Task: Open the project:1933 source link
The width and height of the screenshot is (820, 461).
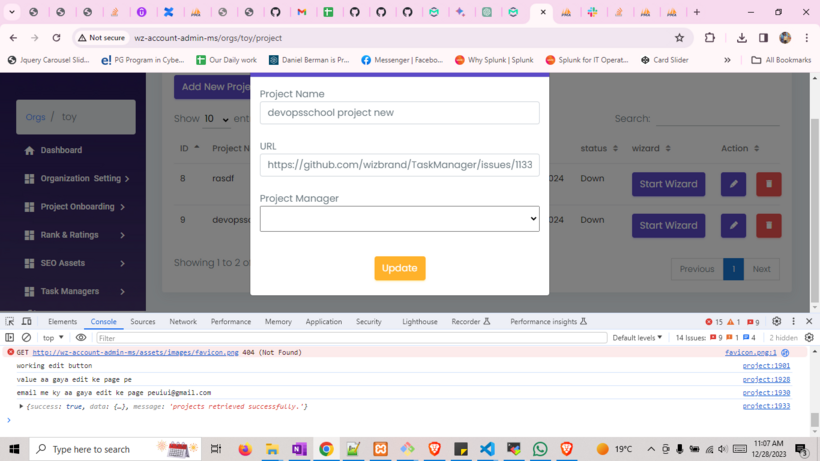Action: 765,406
